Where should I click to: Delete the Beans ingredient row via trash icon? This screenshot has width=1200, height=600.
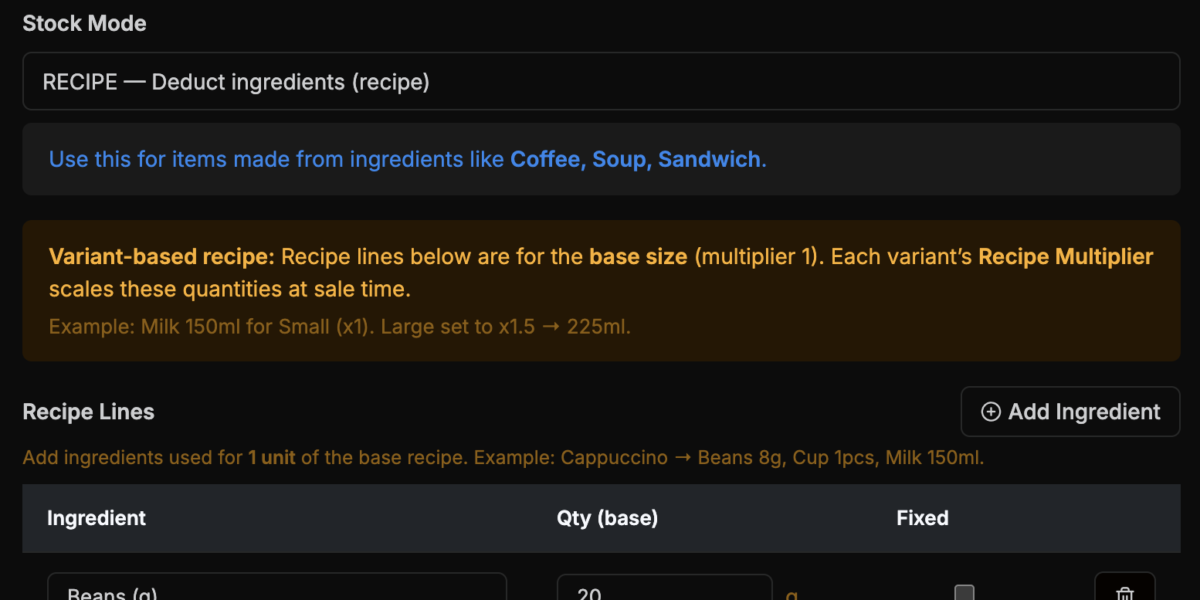coord(1125,592)
